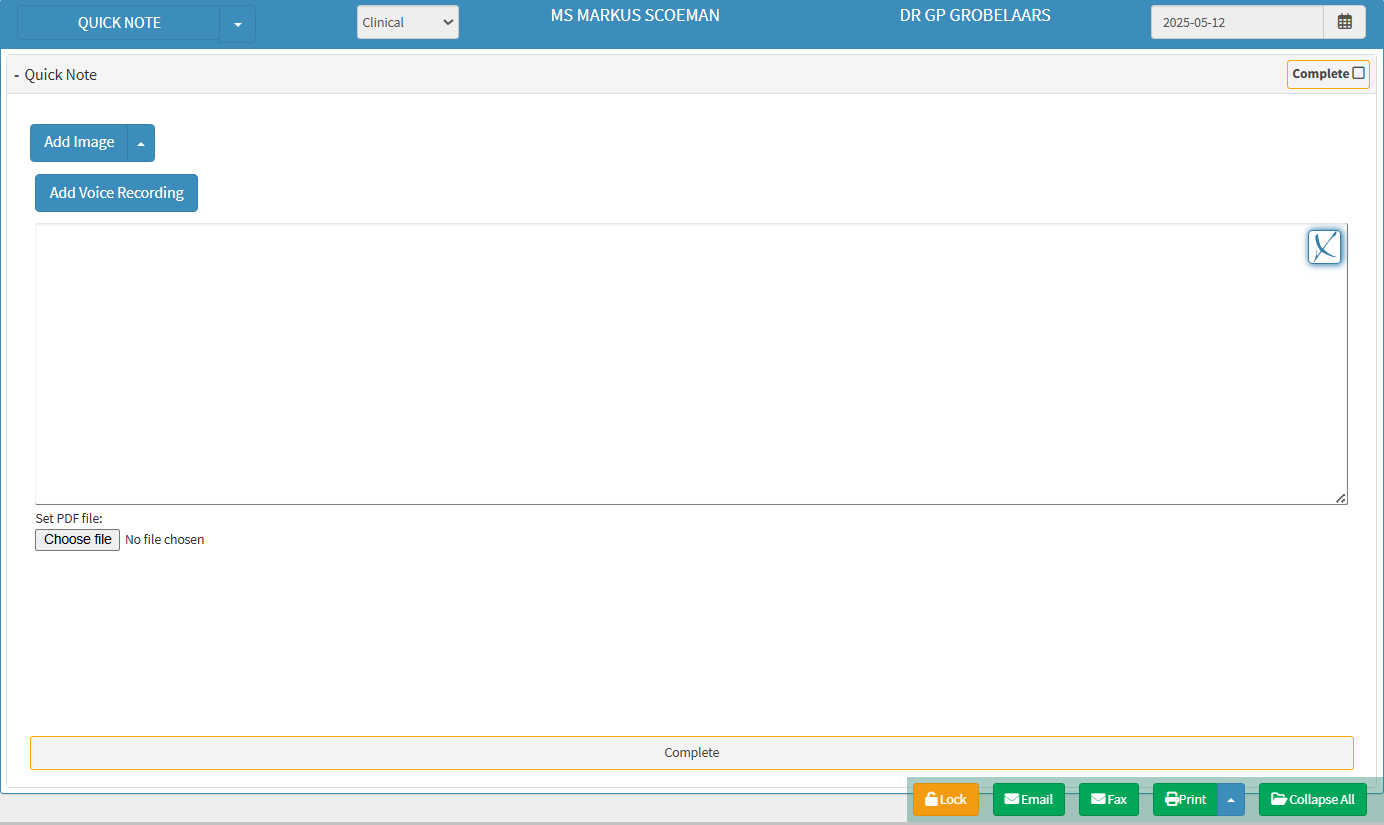1384x825 pixels.
Task: Click Collapse All folder icon button
Action: 1312,799
